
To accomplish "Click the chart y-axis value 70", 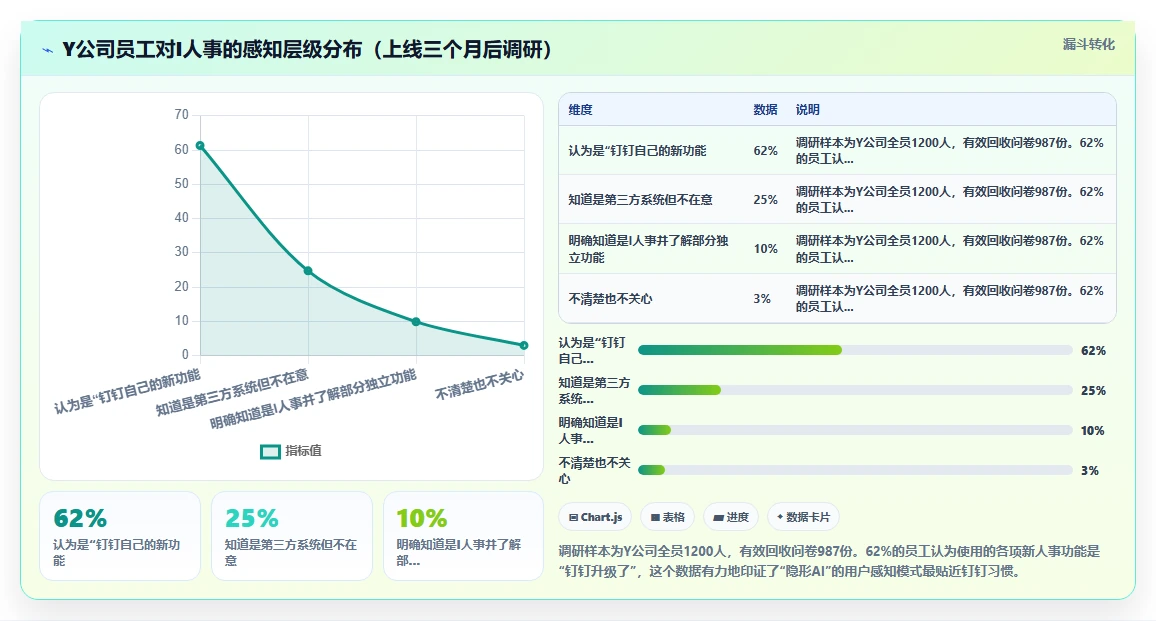I will (x=181, y=114).
